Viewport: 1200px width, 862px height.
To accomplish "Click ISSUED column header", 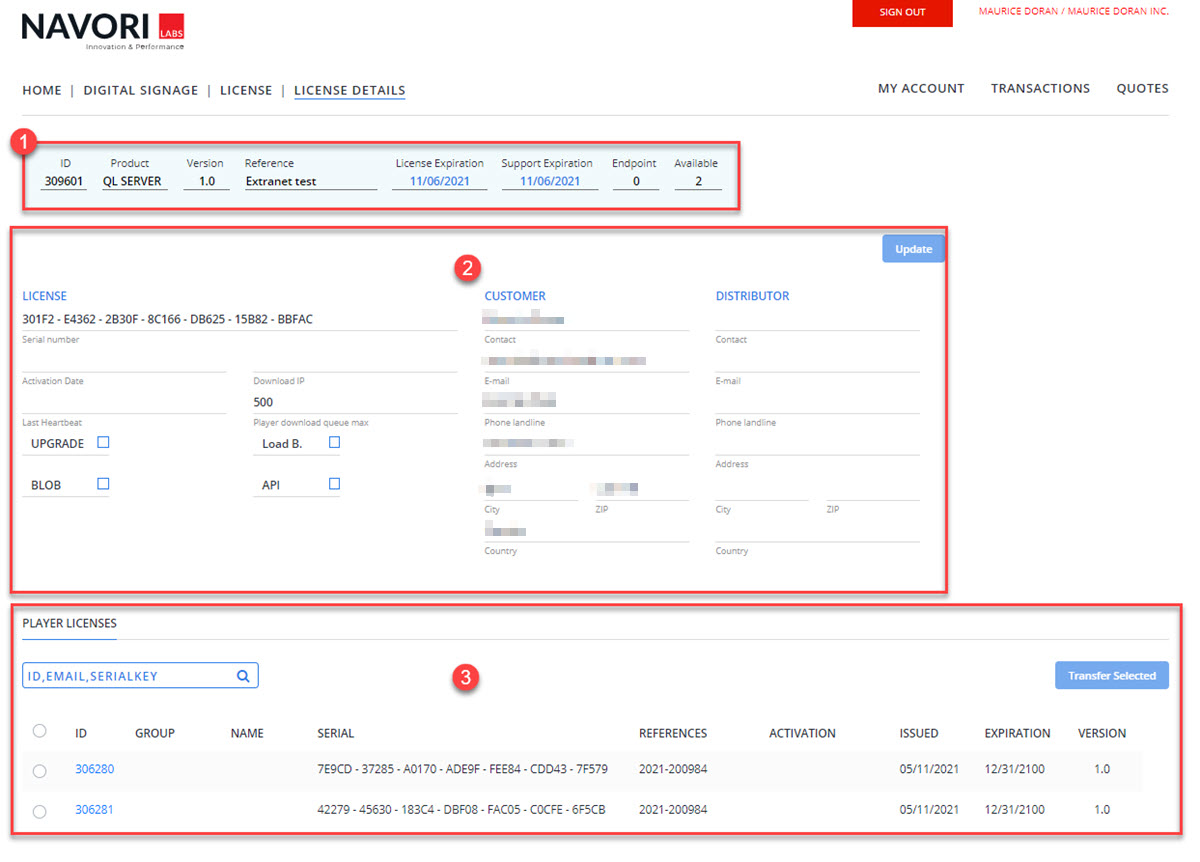I will coord(919,733).
